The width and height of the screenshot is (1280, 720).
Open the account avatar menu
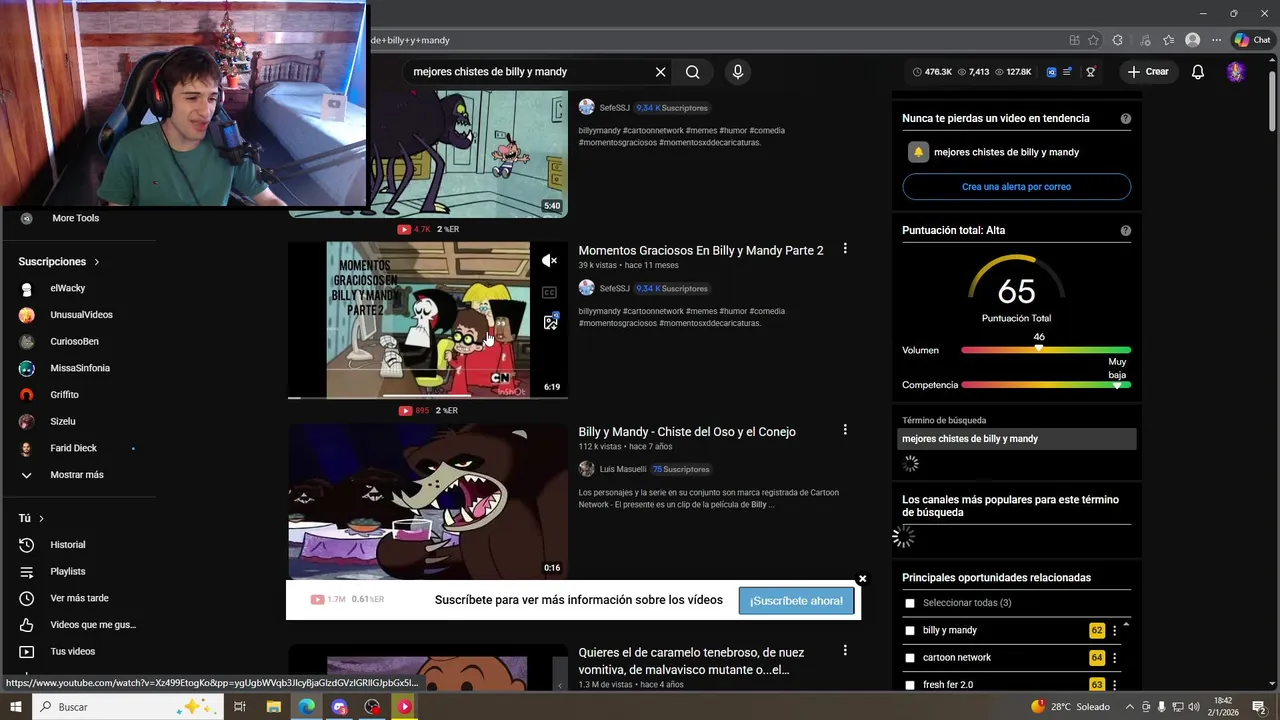pyautogui.click(x=1236, y=72)
